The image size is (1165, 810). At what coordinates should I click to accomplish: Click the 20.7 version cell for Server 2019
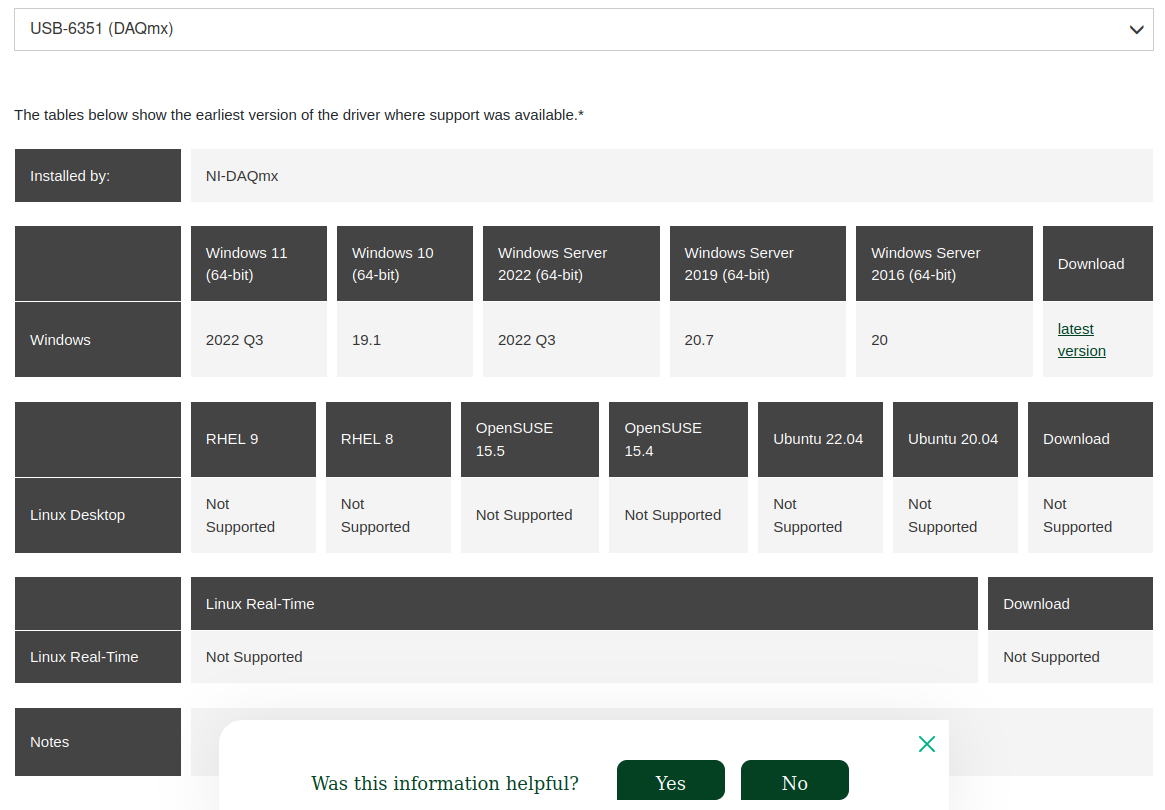click(x=757, y=340)
